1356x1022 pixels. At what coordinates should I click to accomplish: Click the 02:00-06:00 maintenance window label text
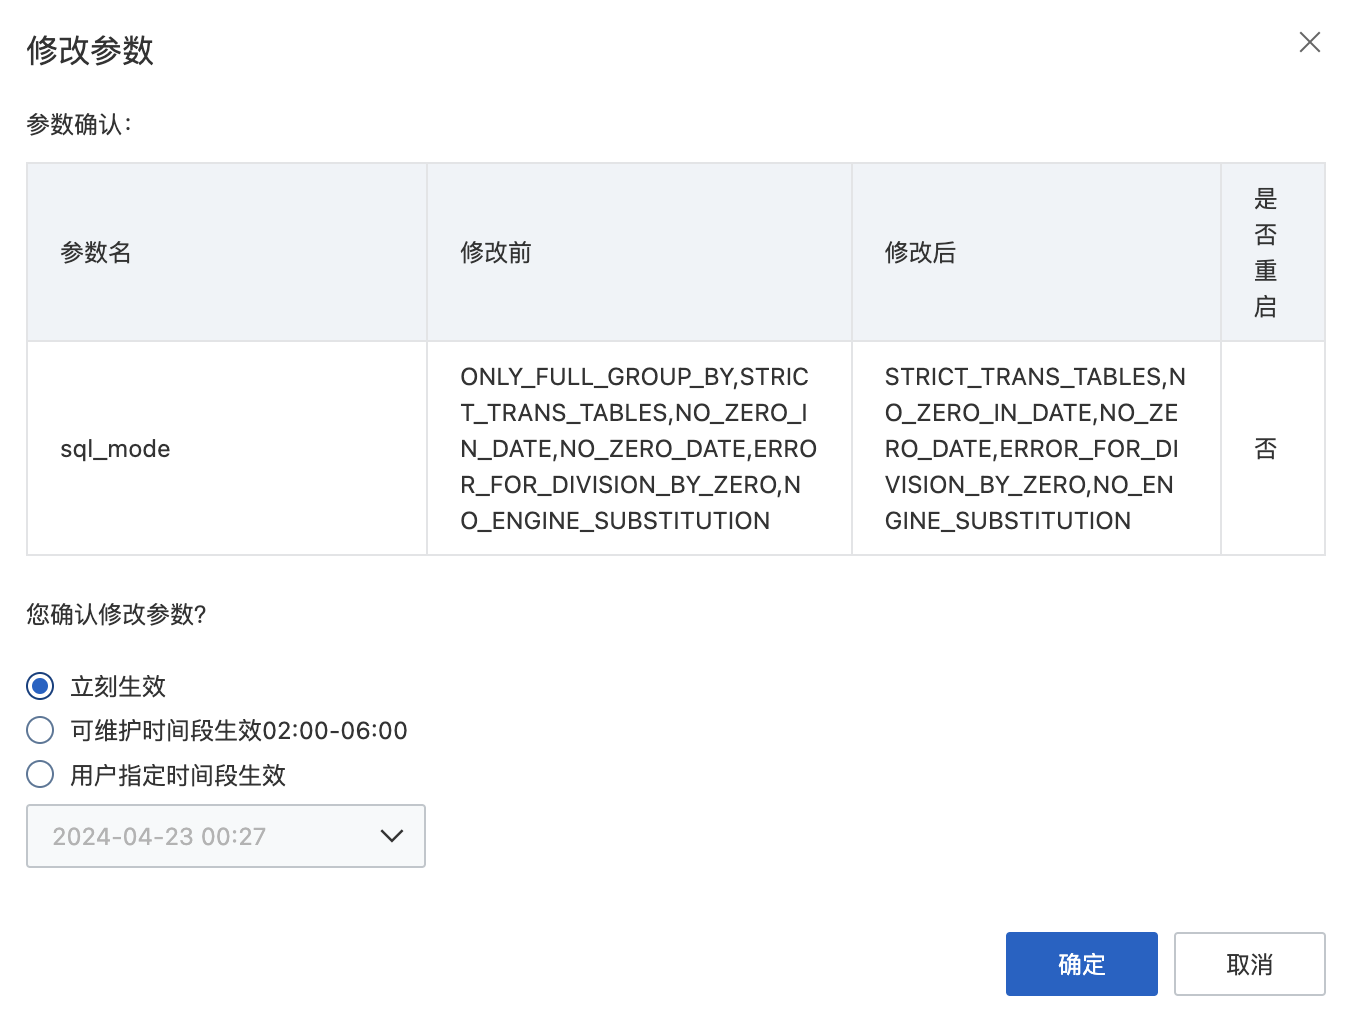coord(335,731)
